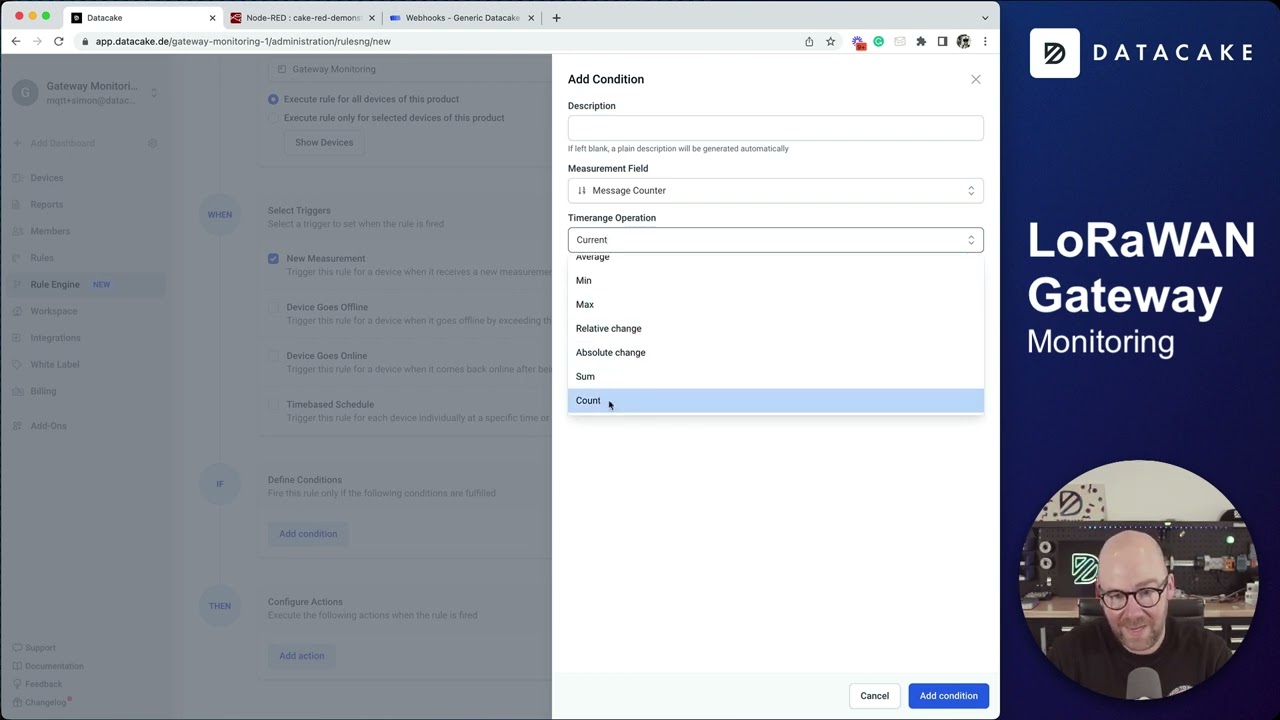The width and height of the screenshot is (1280, 720).
Task: Open a new browser tab
Action: click(556, 17)
